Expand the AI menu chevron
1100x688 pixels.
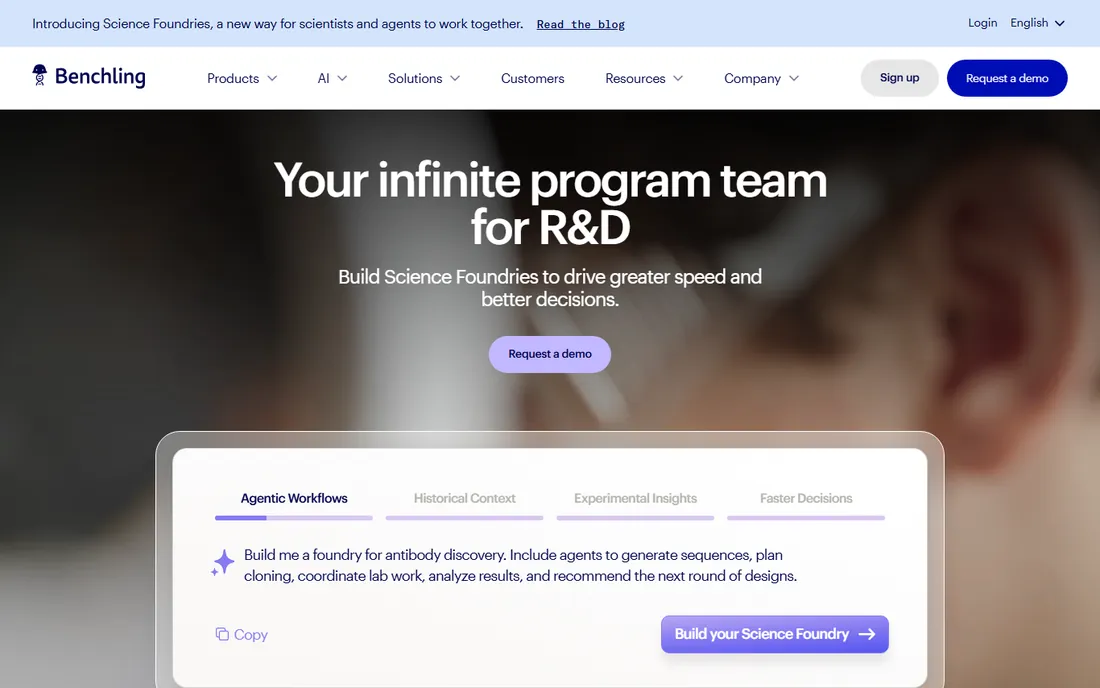342,79
